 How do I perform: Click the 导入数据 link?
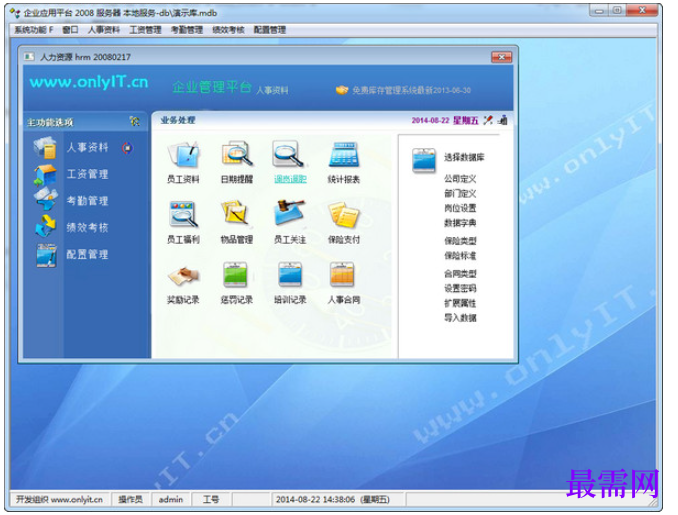460,318
